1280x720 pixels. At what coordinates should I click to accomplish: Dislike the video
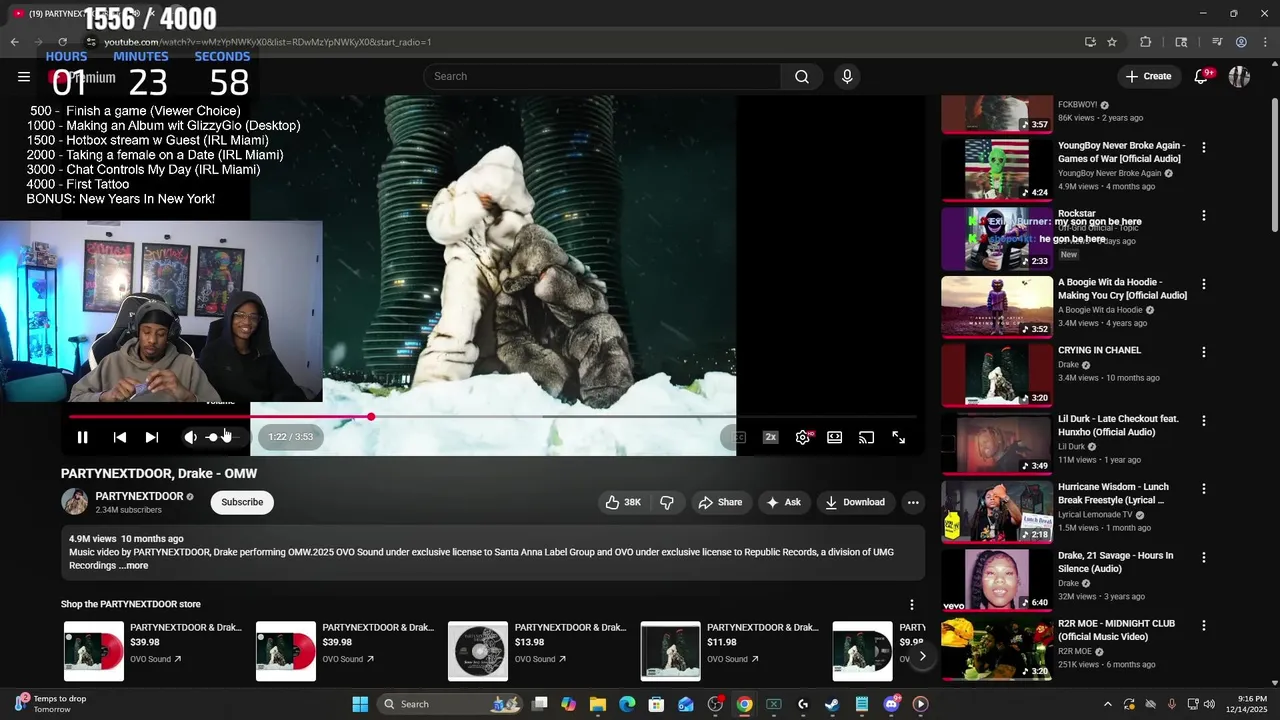667,502
